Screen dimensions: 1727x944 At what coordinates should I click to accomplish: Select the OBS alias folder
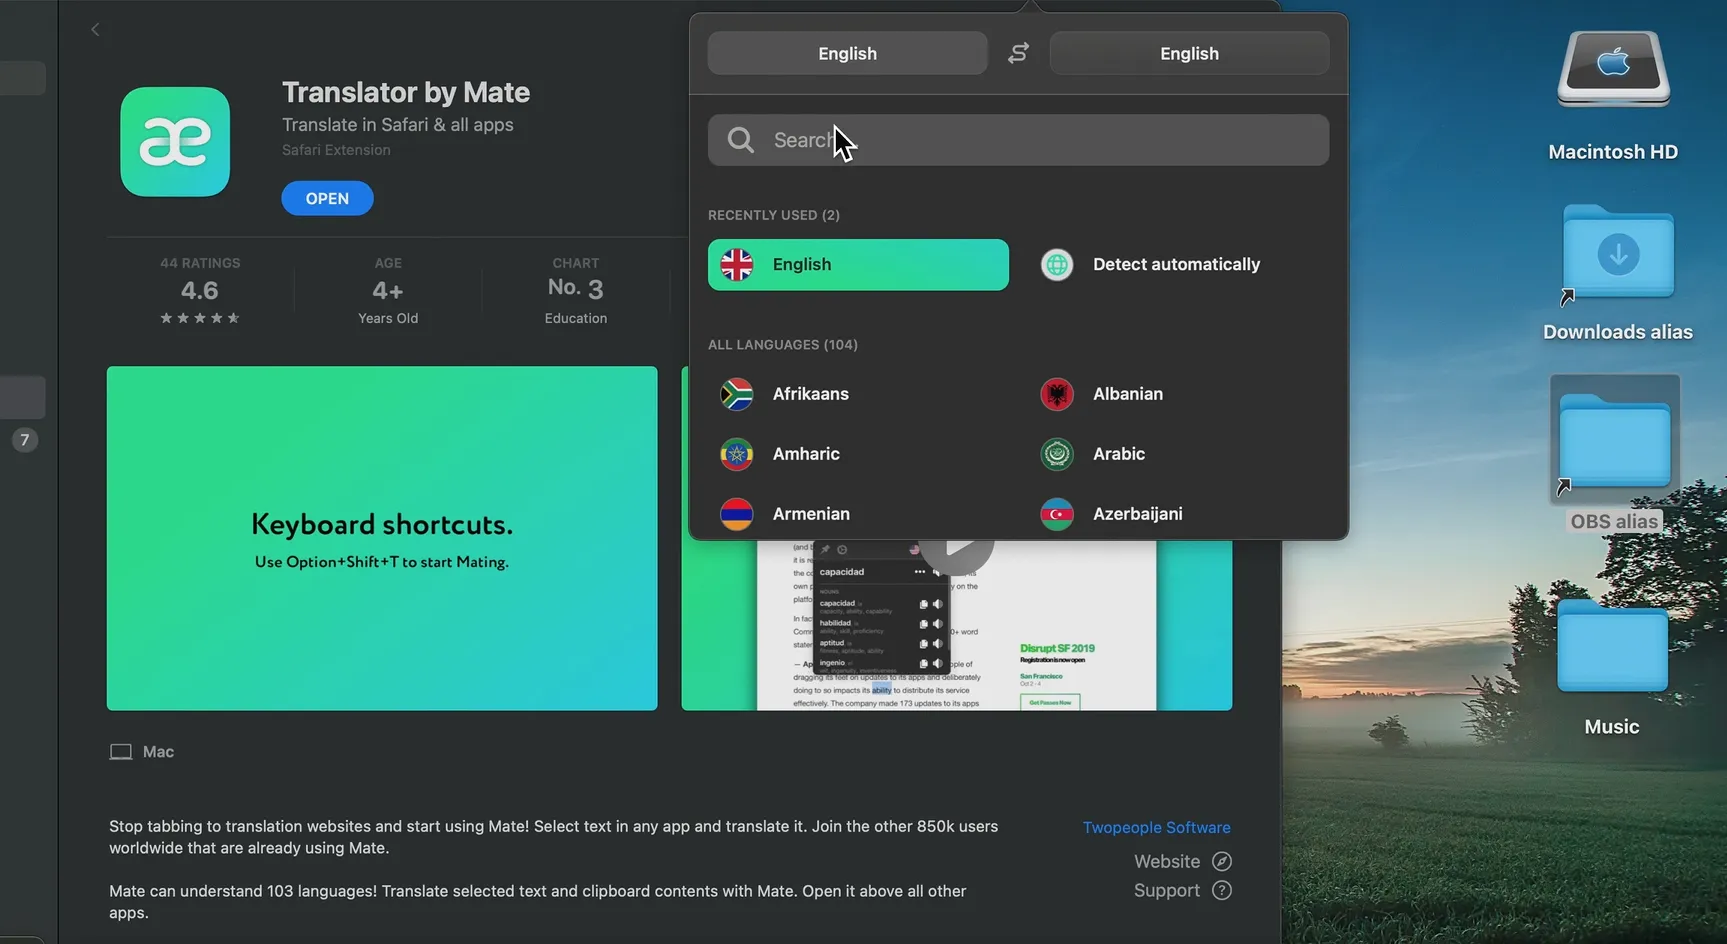click(x=1614, y=443)
